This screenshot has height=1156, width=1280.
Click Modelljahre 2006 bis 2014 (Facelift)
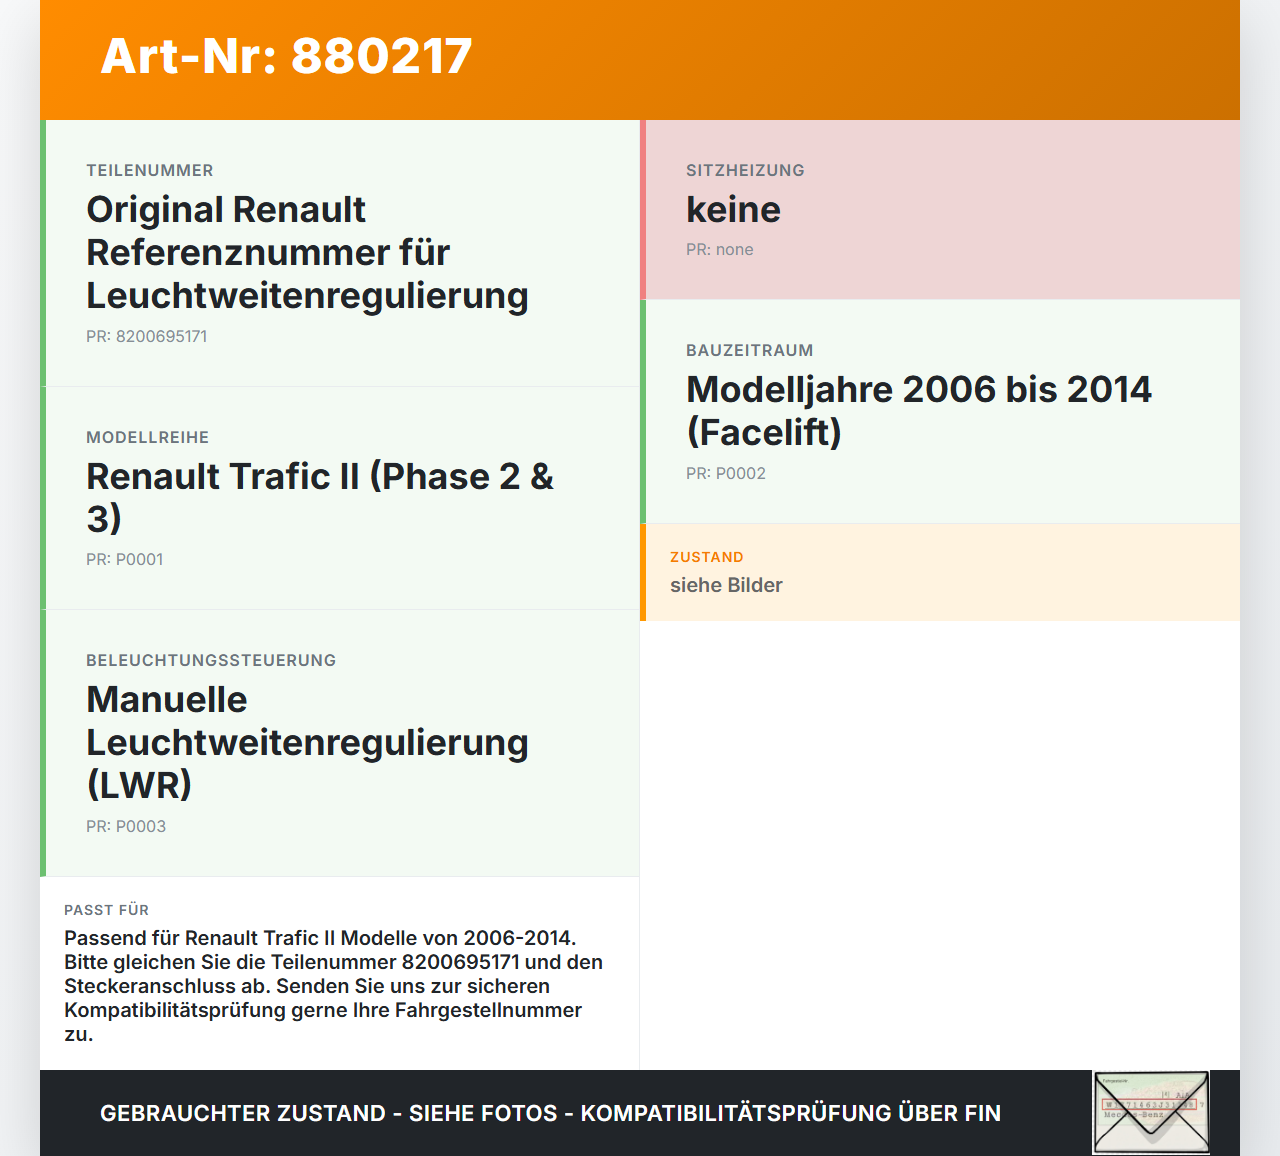[919, 411]
